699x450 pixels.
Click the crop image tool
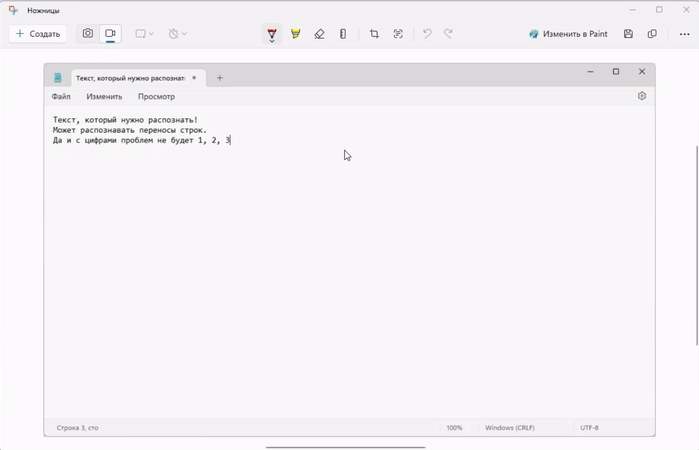tap(374, 34)
